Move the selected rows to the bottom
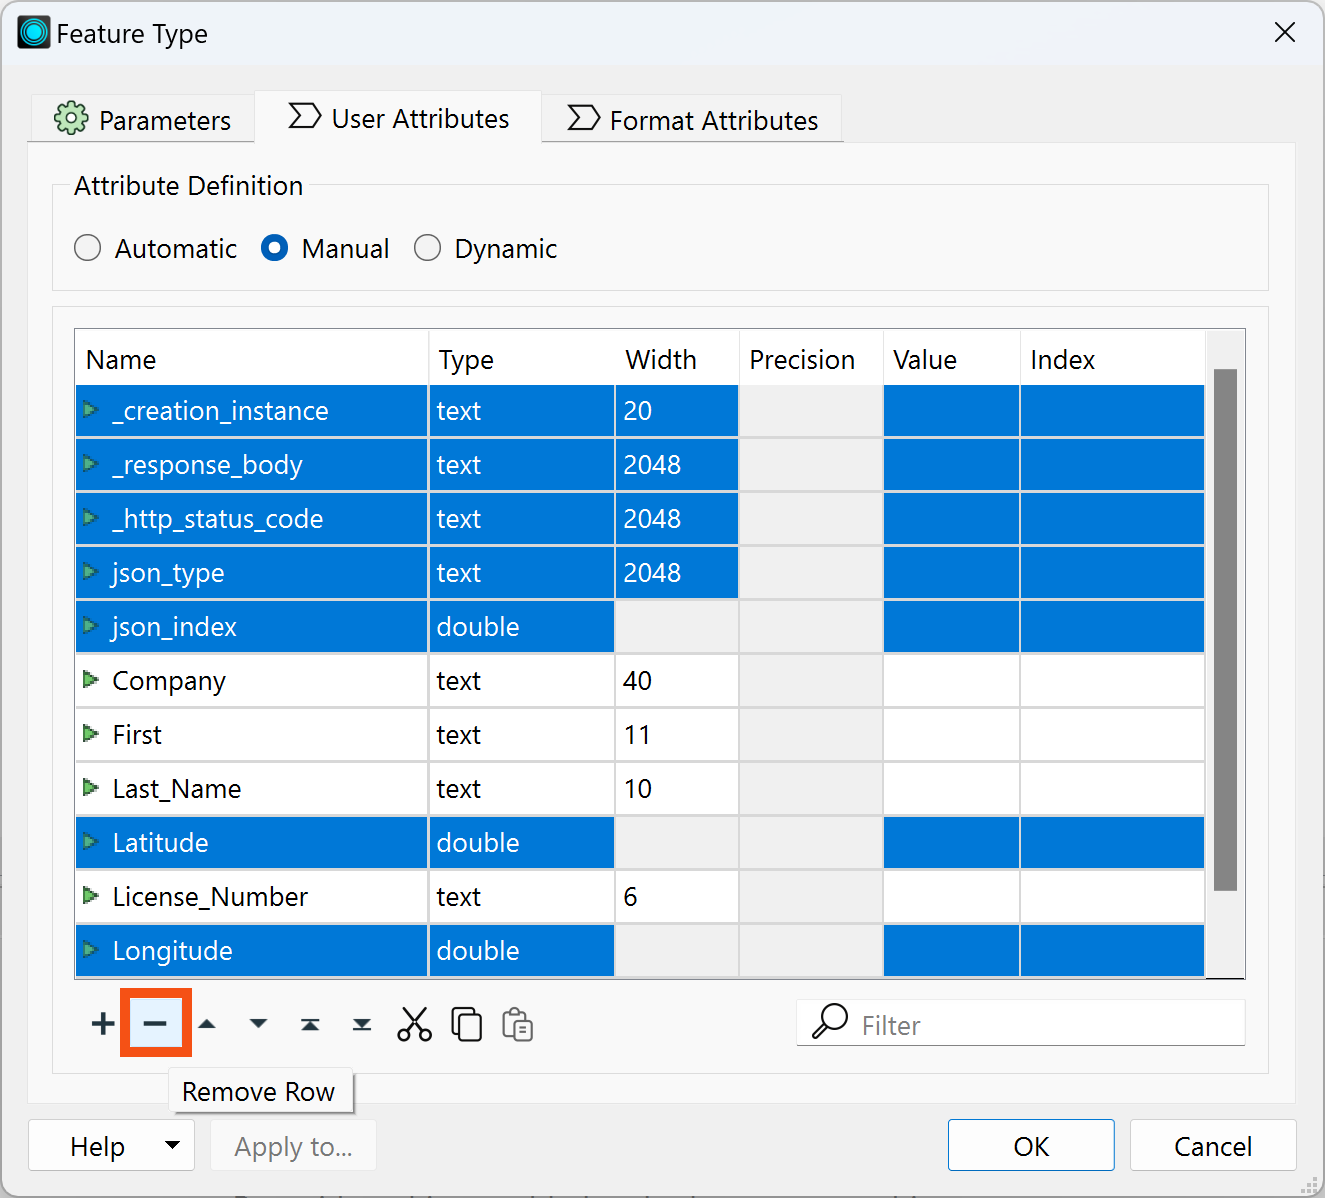 pyautogui.click(x=362, y=1023)
